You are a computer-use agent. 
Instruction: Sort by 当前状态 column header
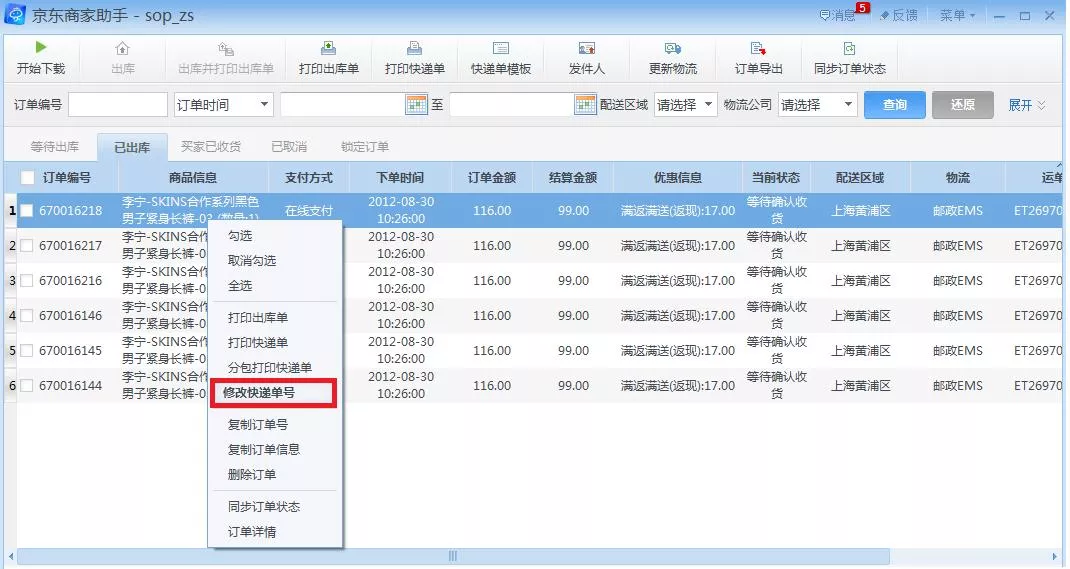[x=776, y=177]
